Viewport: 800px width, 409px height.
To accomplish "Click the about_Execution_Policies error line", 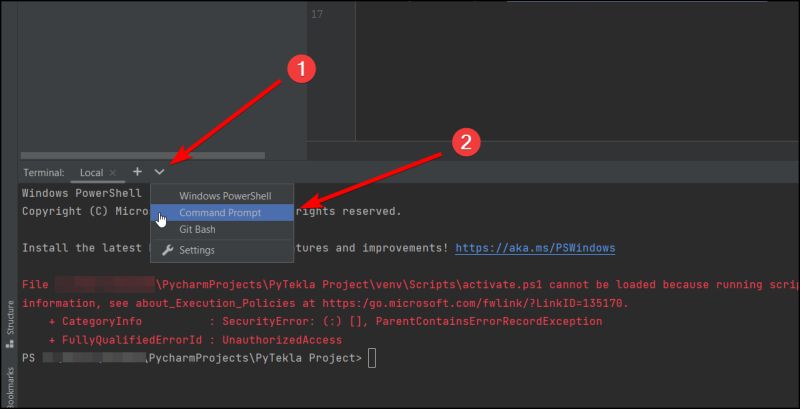I will pyautogui.click(x=326, y=303).
